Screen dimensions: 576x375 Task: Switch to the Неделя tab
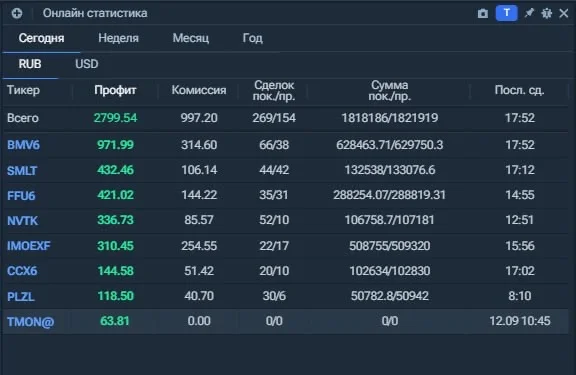[118, 38]
